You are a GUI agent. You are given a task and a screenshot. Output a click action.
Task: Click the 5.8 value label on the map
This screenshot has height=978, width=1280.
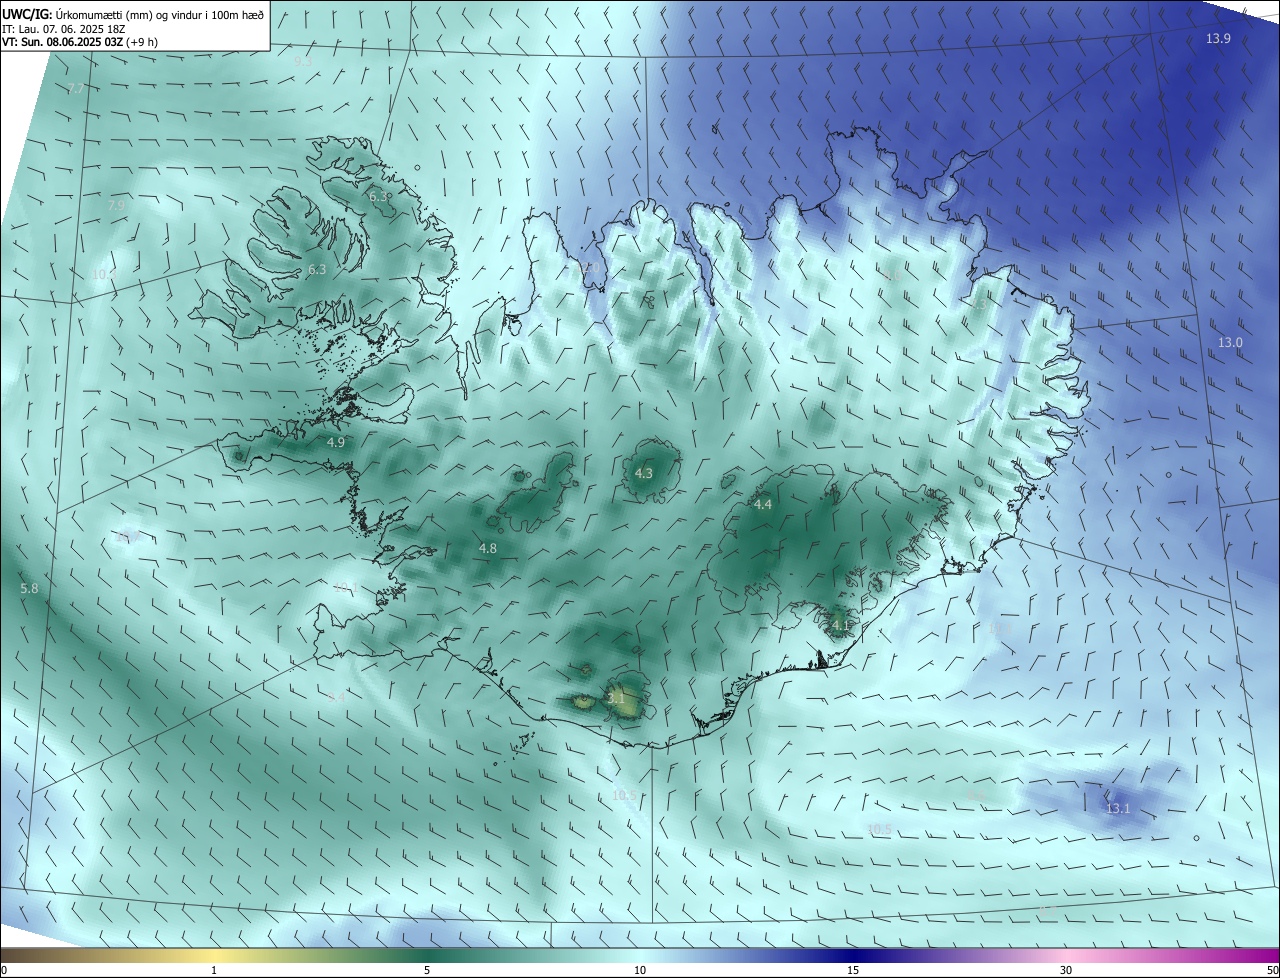coord(29,589)
